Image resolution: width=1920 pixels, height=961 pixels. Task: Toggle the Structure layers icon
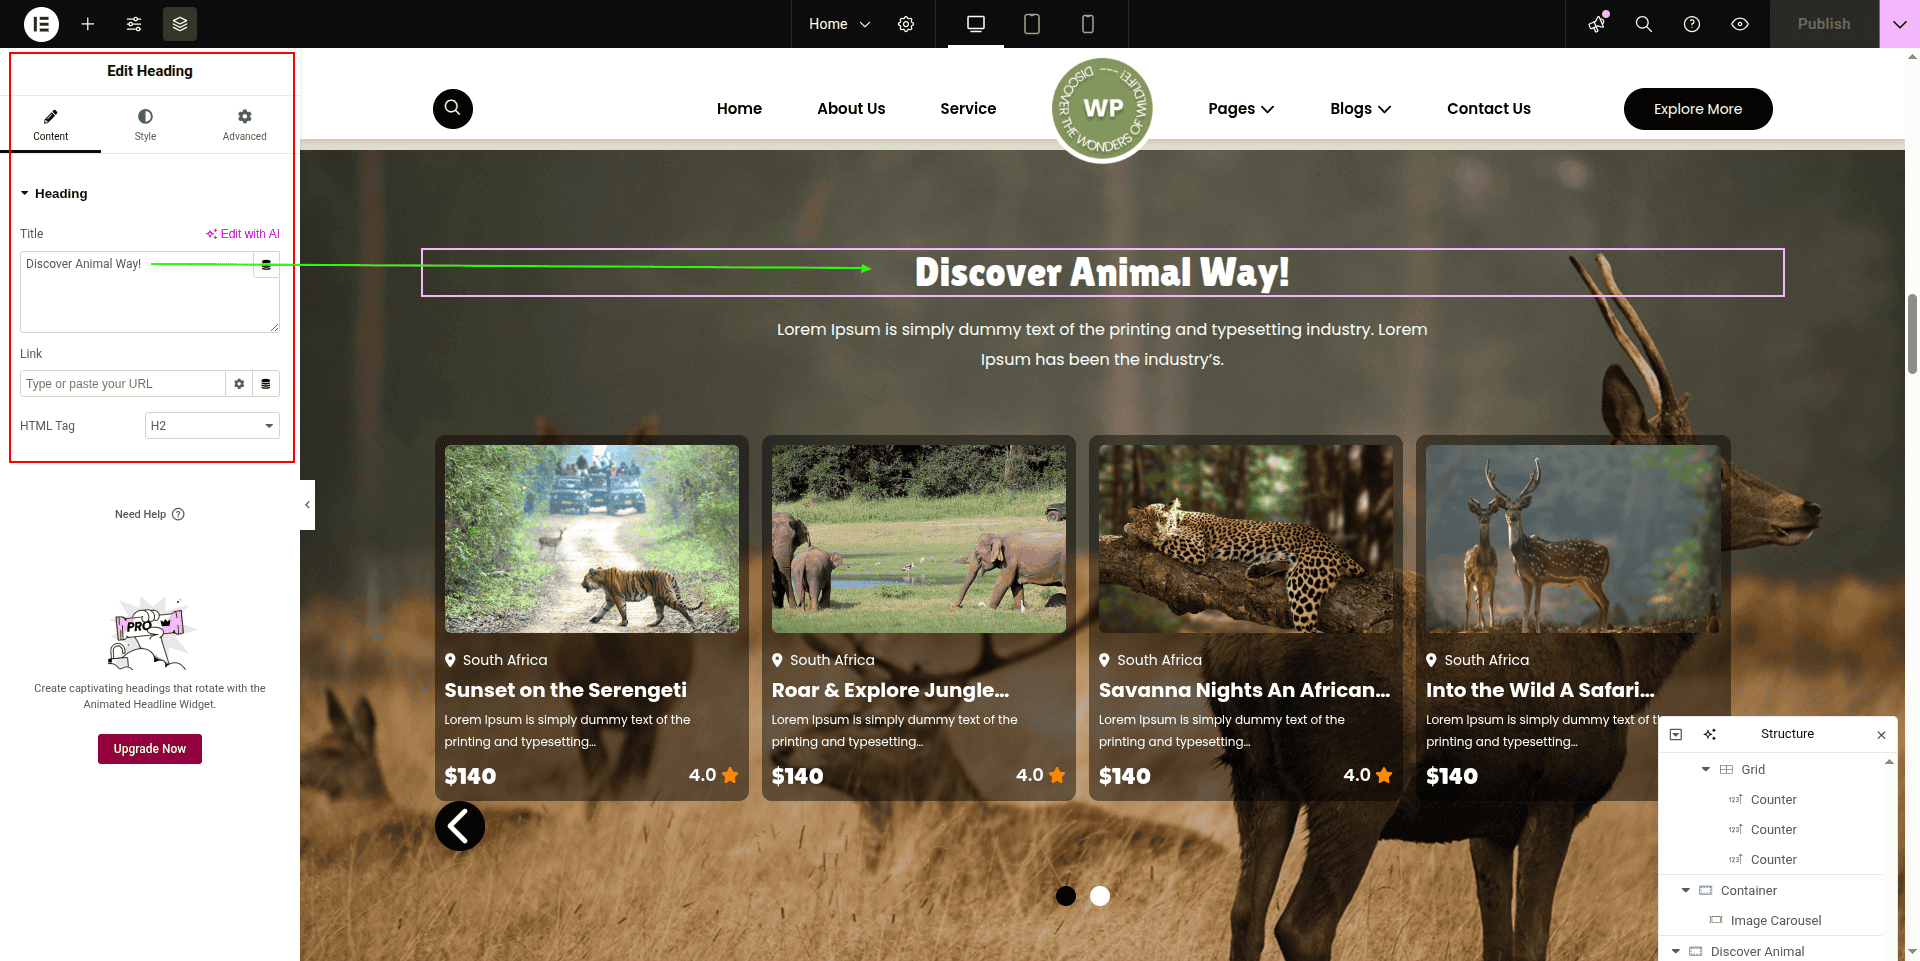[x=180, y=24]
